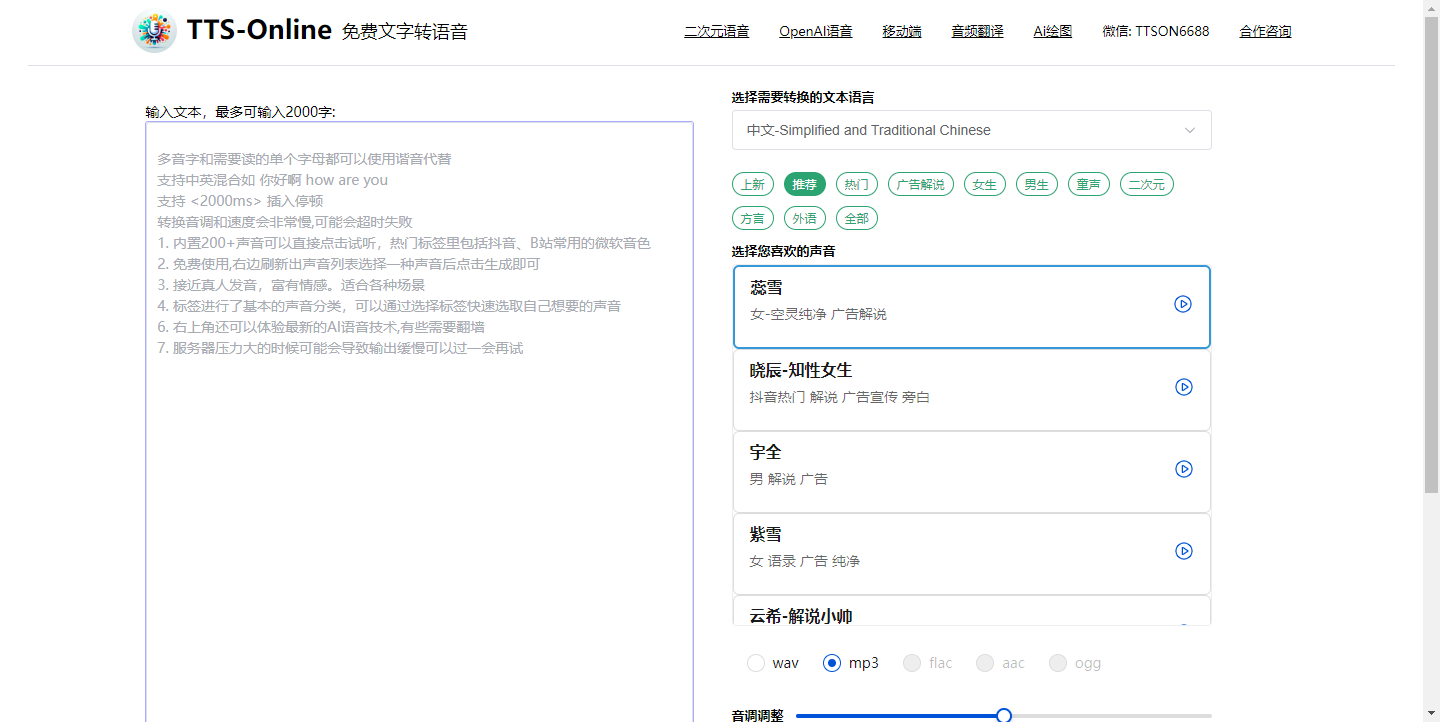Open the text language dropdown

point(972,130)
